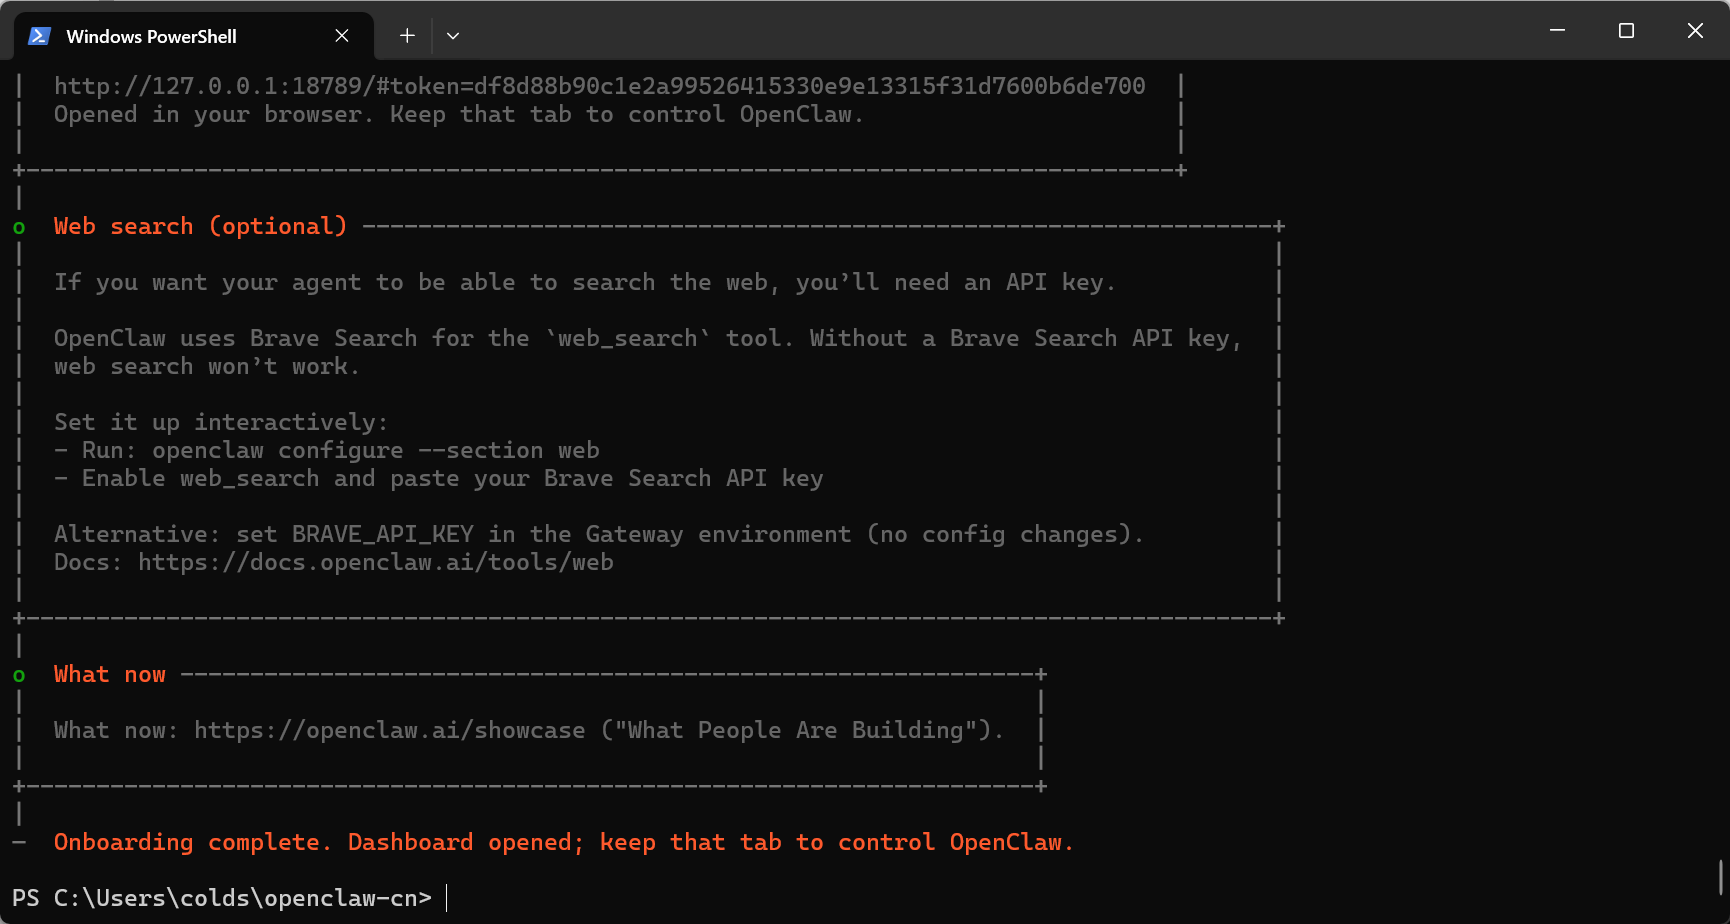The image size is (1730, 924).
Task: Select the Windows PowerShell tab
Action: click(151, 36)
